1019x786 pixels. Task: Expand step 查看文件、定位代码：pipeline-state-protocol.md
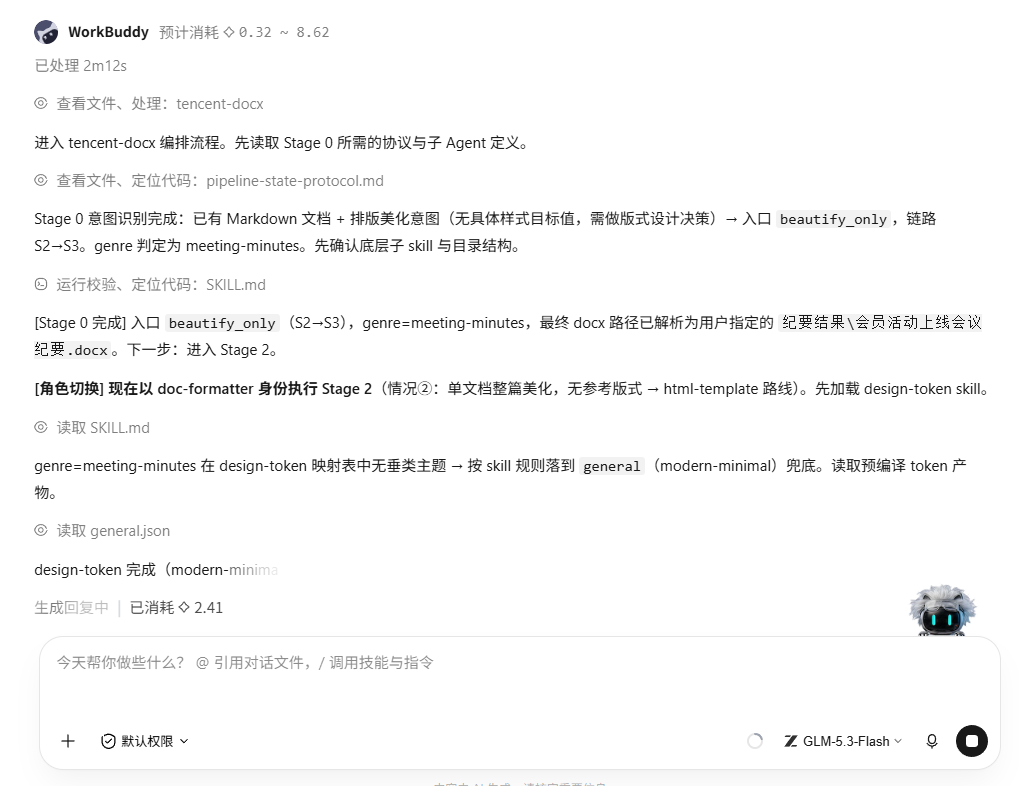pos(209,181)
